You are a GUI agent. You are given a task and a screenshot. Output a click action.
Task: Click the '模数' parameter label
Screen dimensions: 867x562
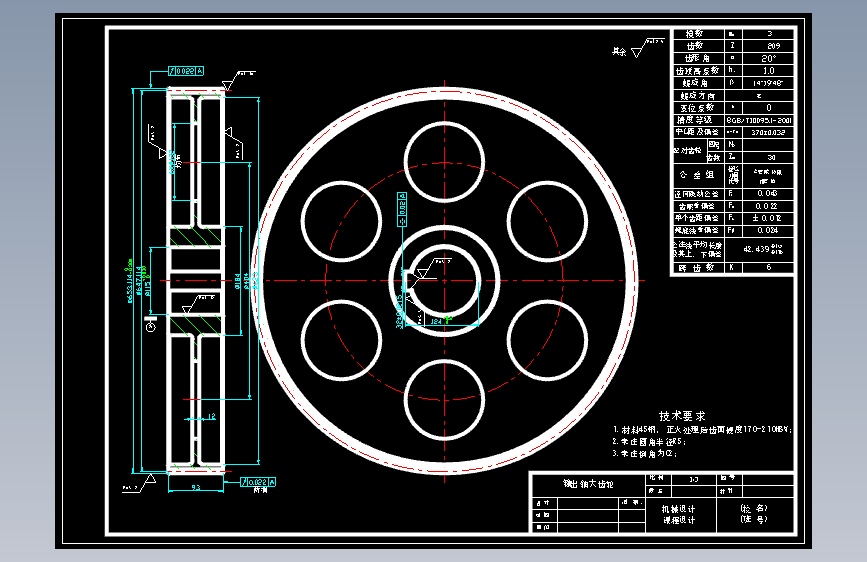coord(694,34)
